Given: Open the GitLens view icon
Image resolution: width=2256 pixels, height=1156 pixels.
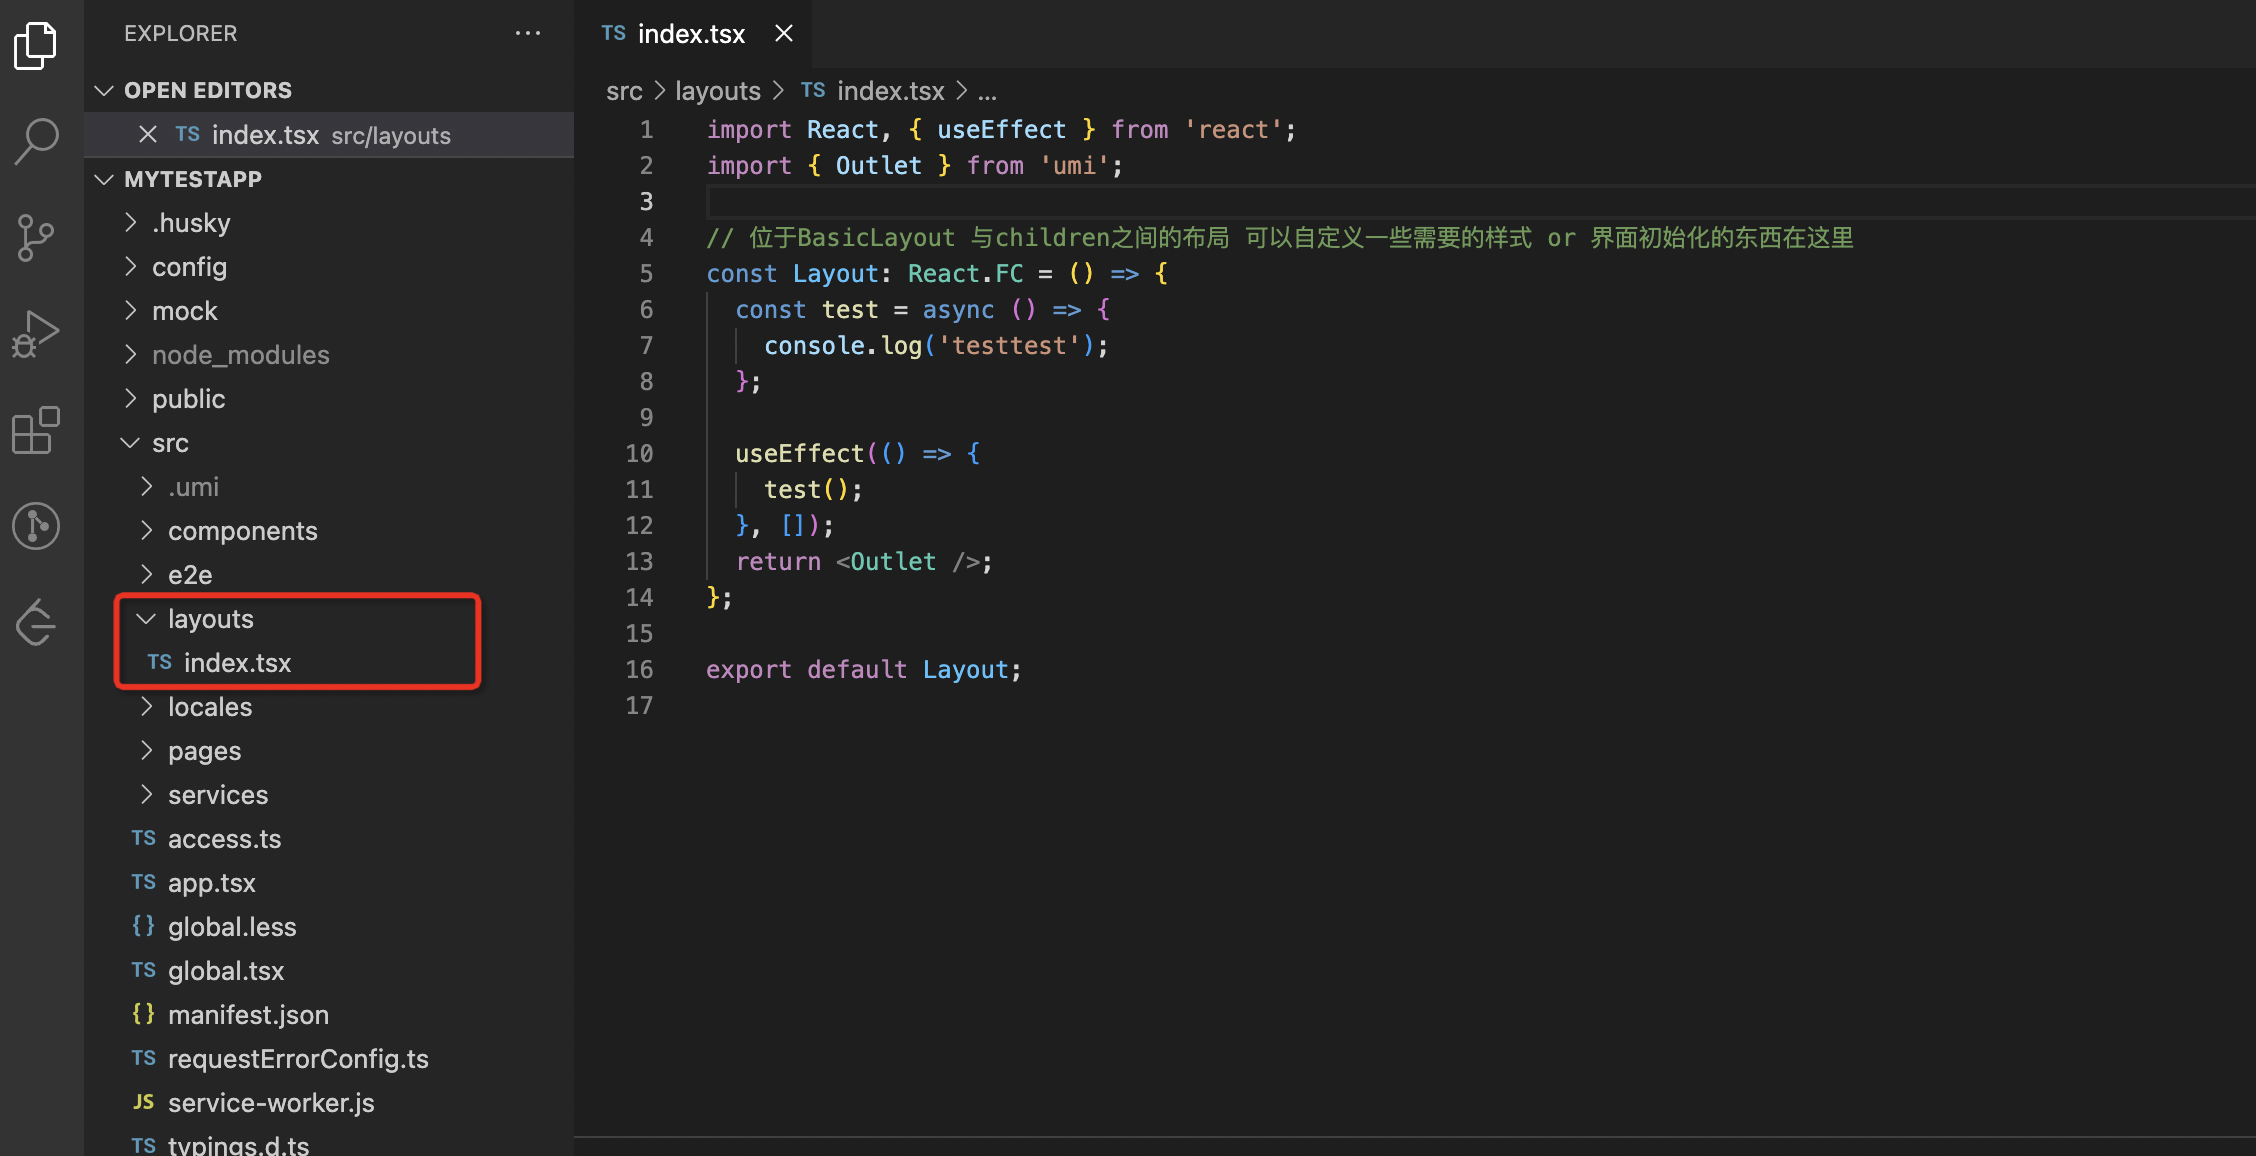Looking at the screenshot, I should 36,526.
